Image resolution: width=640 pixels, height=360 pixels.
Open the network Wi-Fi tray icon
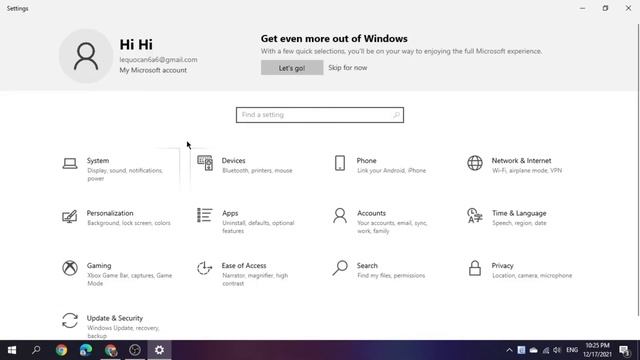coord(546,350)
